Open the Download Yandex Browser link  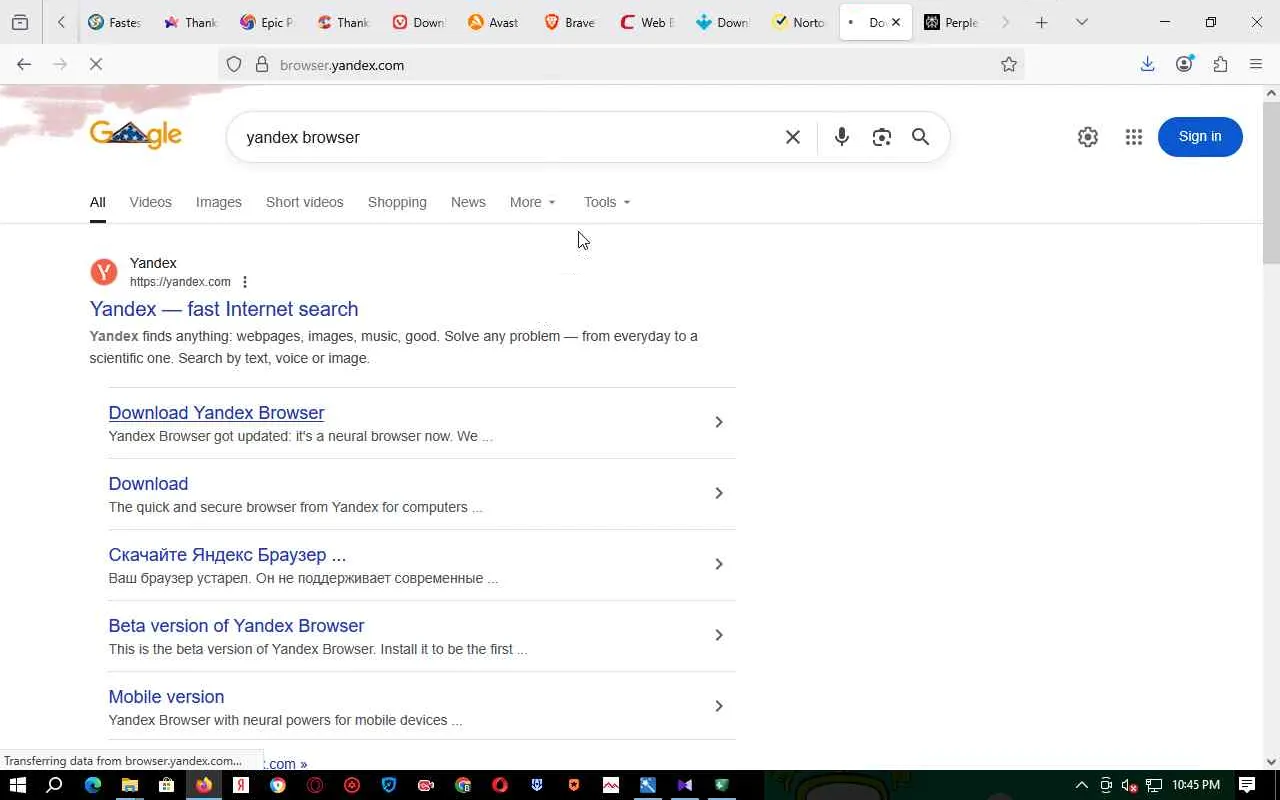point(216,413)
